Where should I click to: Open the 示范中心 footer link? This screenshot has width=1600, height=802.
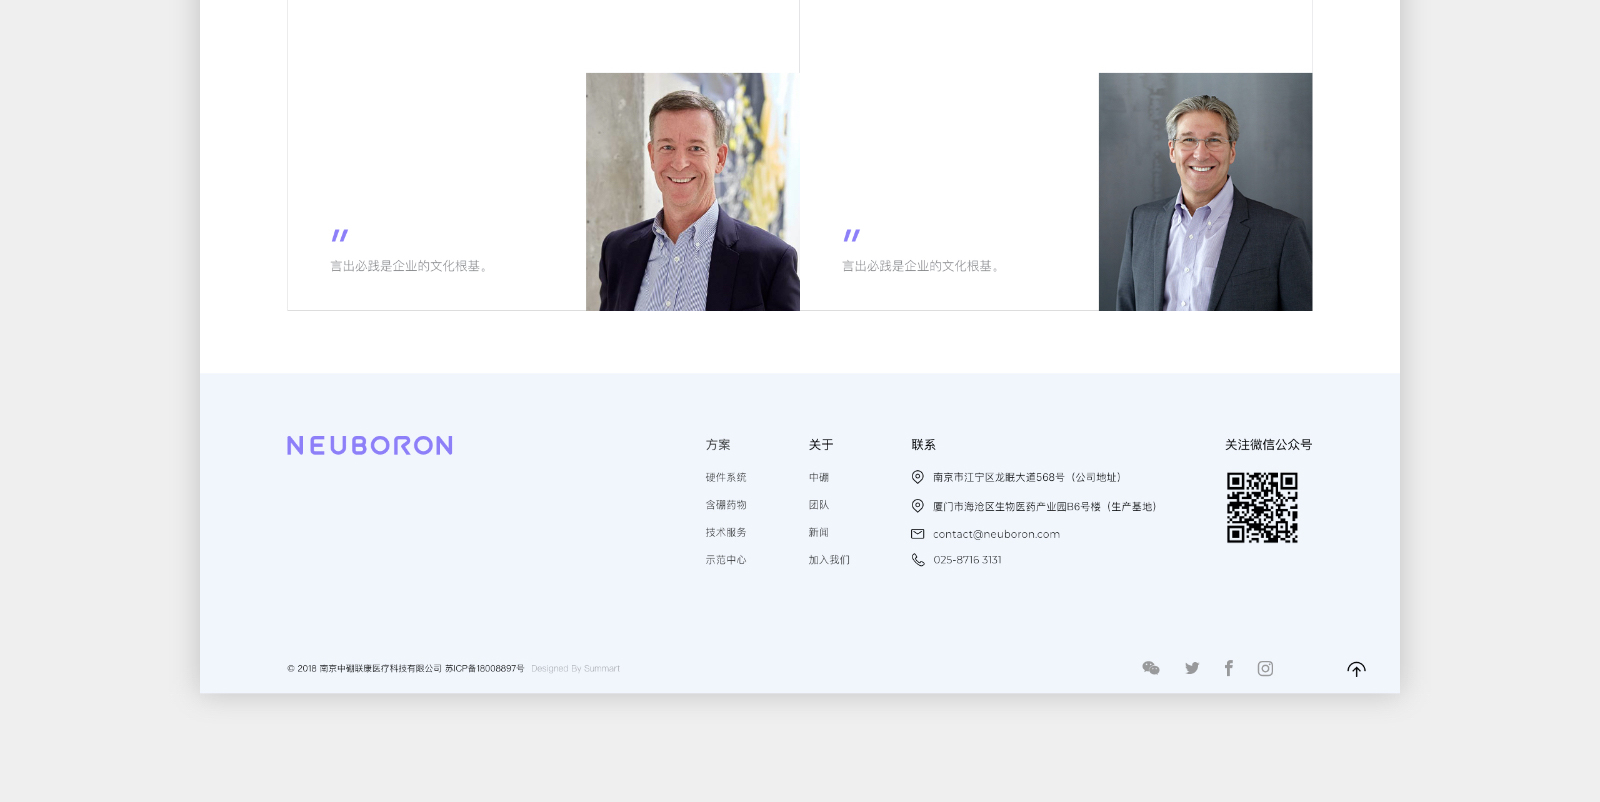pos(726,560)
